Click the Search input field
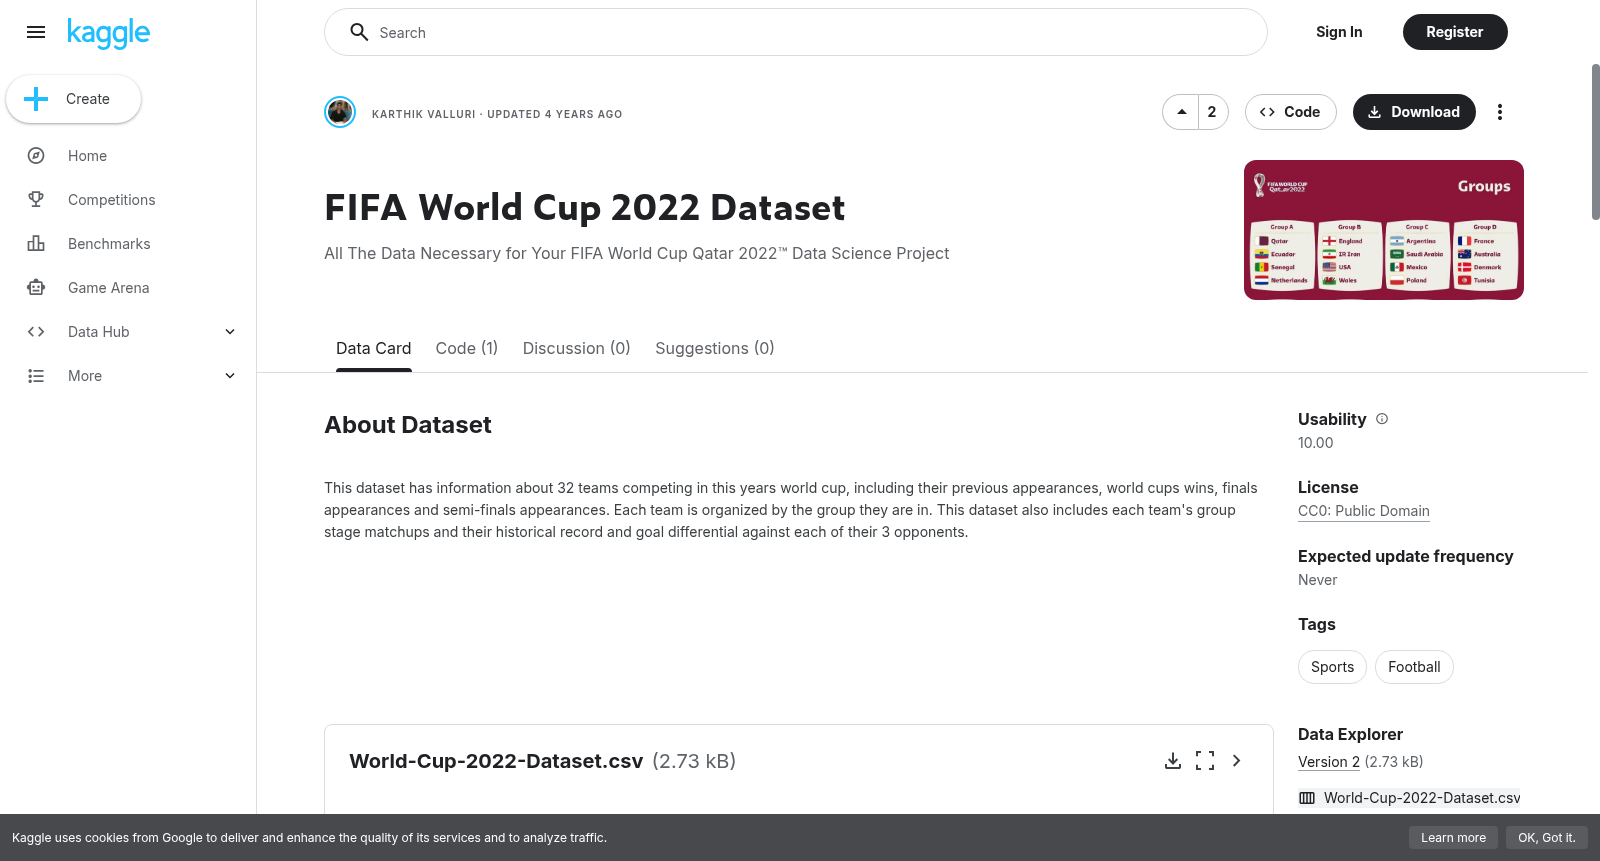Viewport: 1600px width, 861px height. (796, 32)
